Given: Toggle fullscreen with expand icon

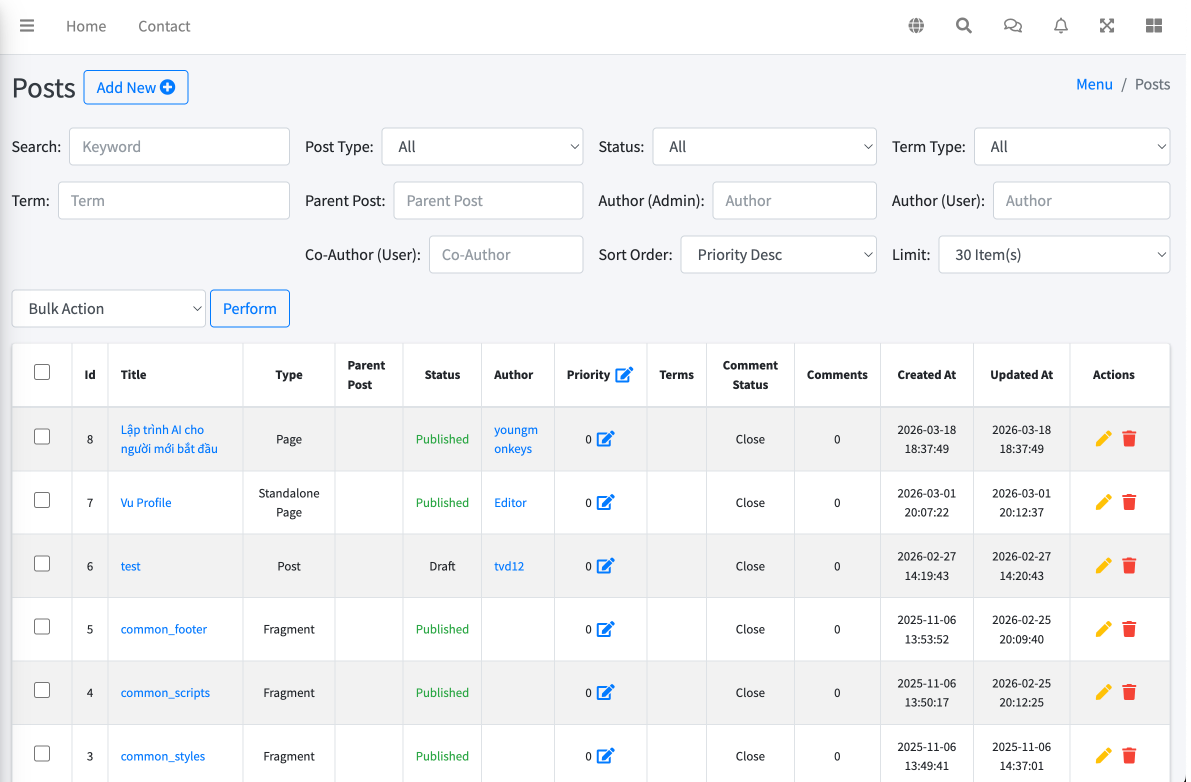Looking at the screenshot, I should 1107,26.
